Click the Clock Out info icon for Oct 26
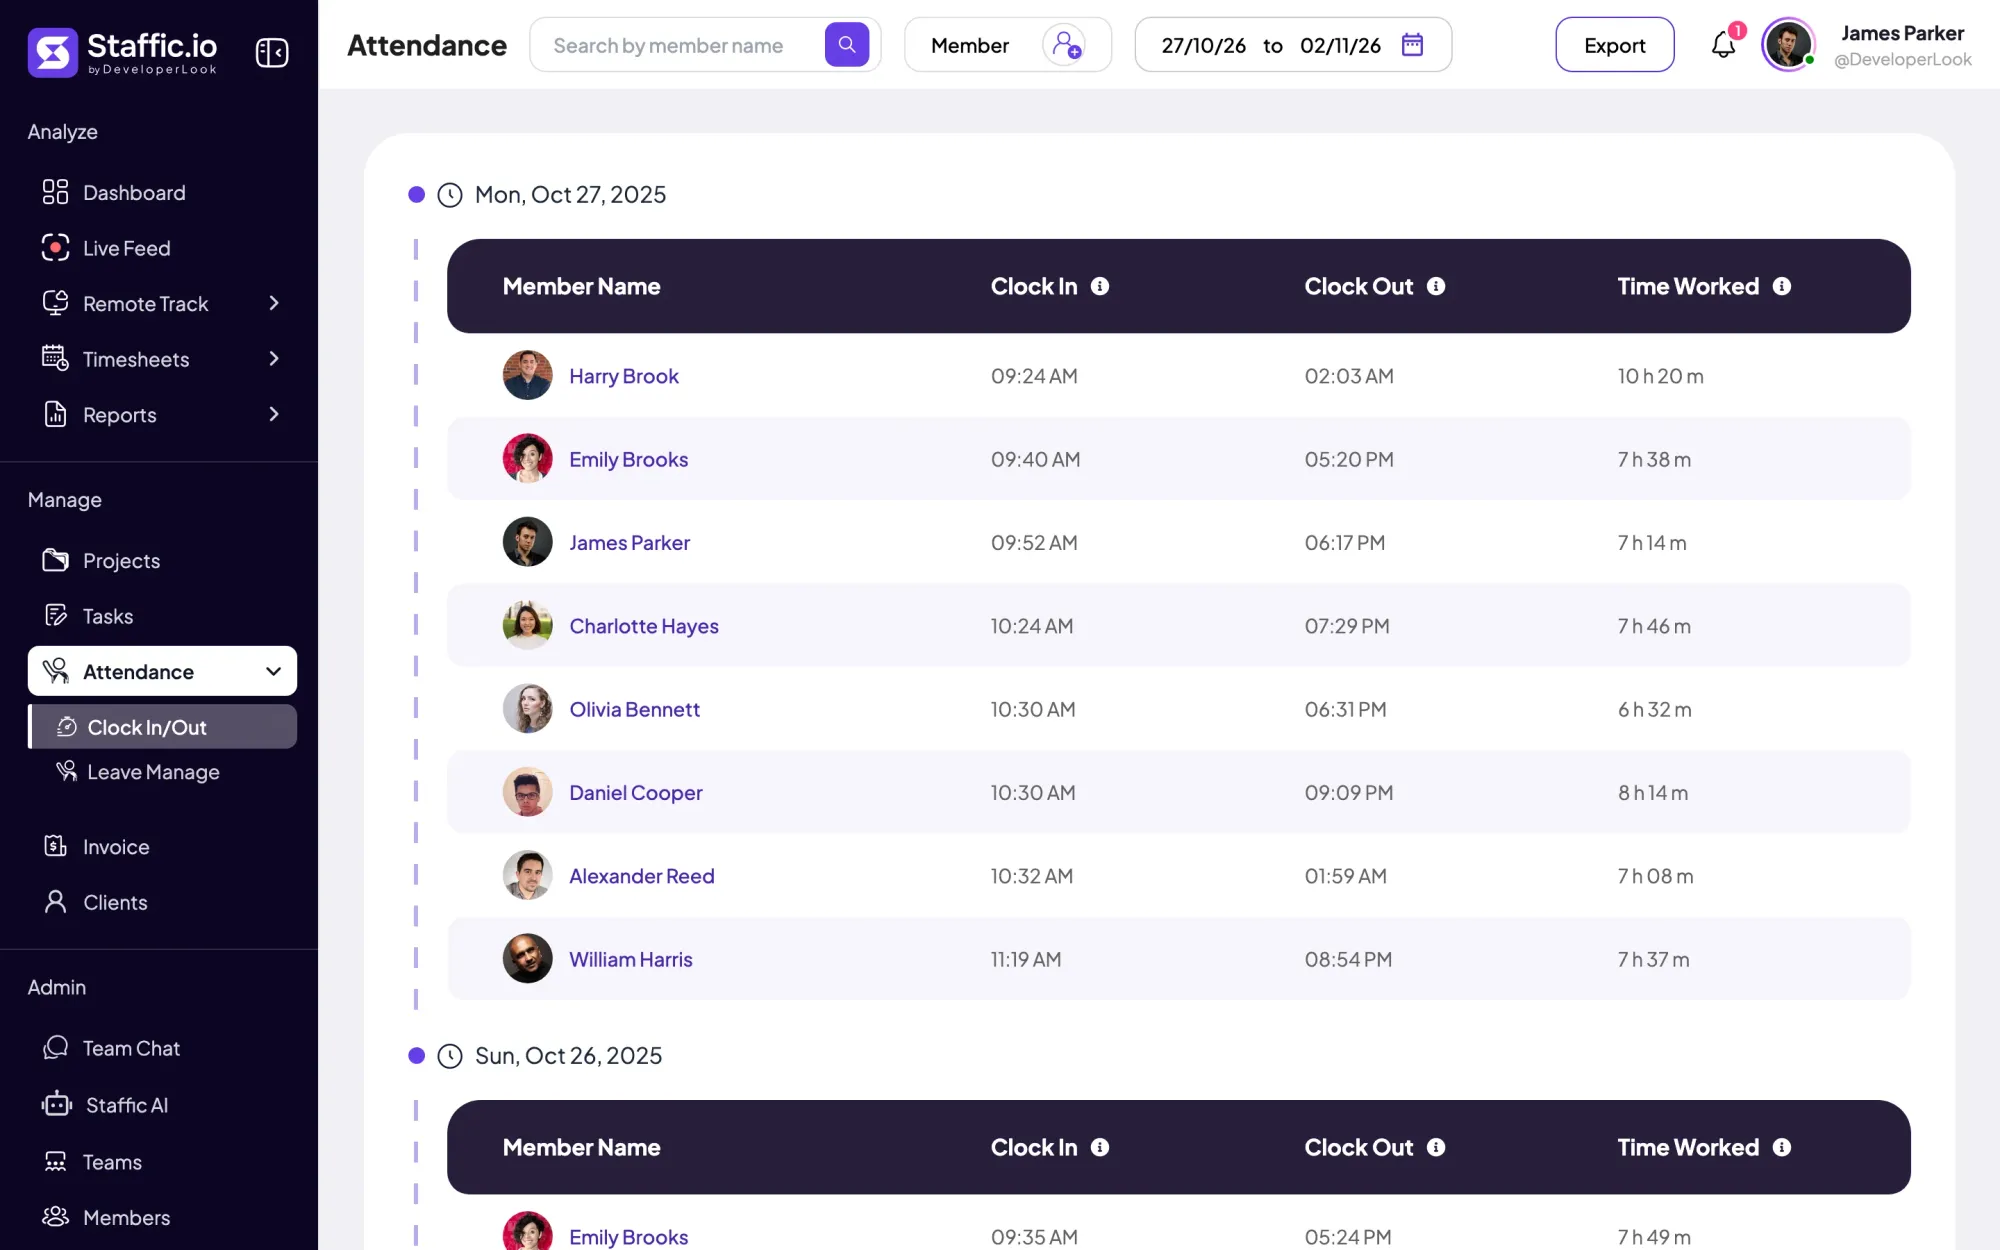Screen dimensions: 2000x1250 click(1436, 1147)
